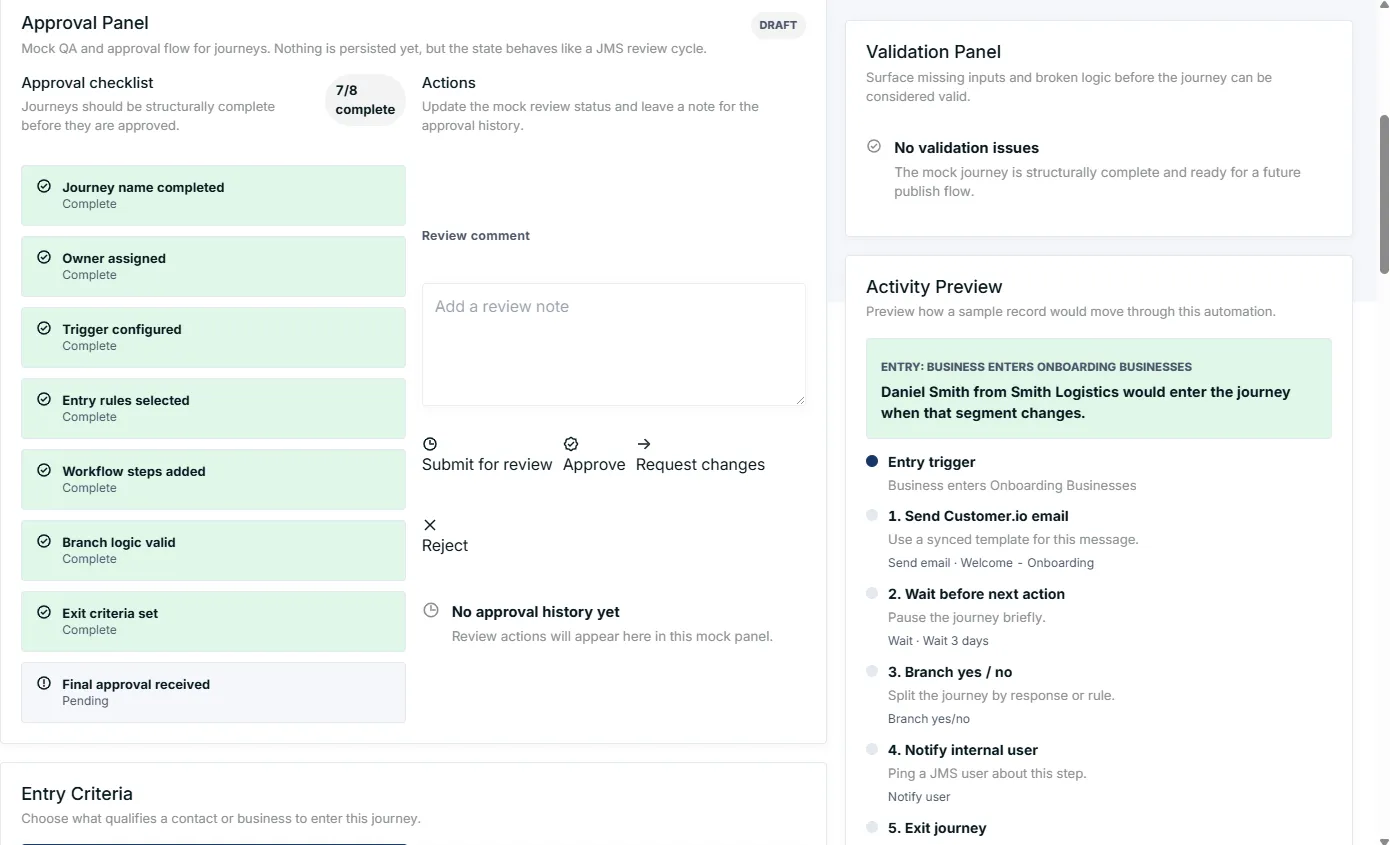Focus the Add a review note field

pyautogui.click(x=614, y=344)
